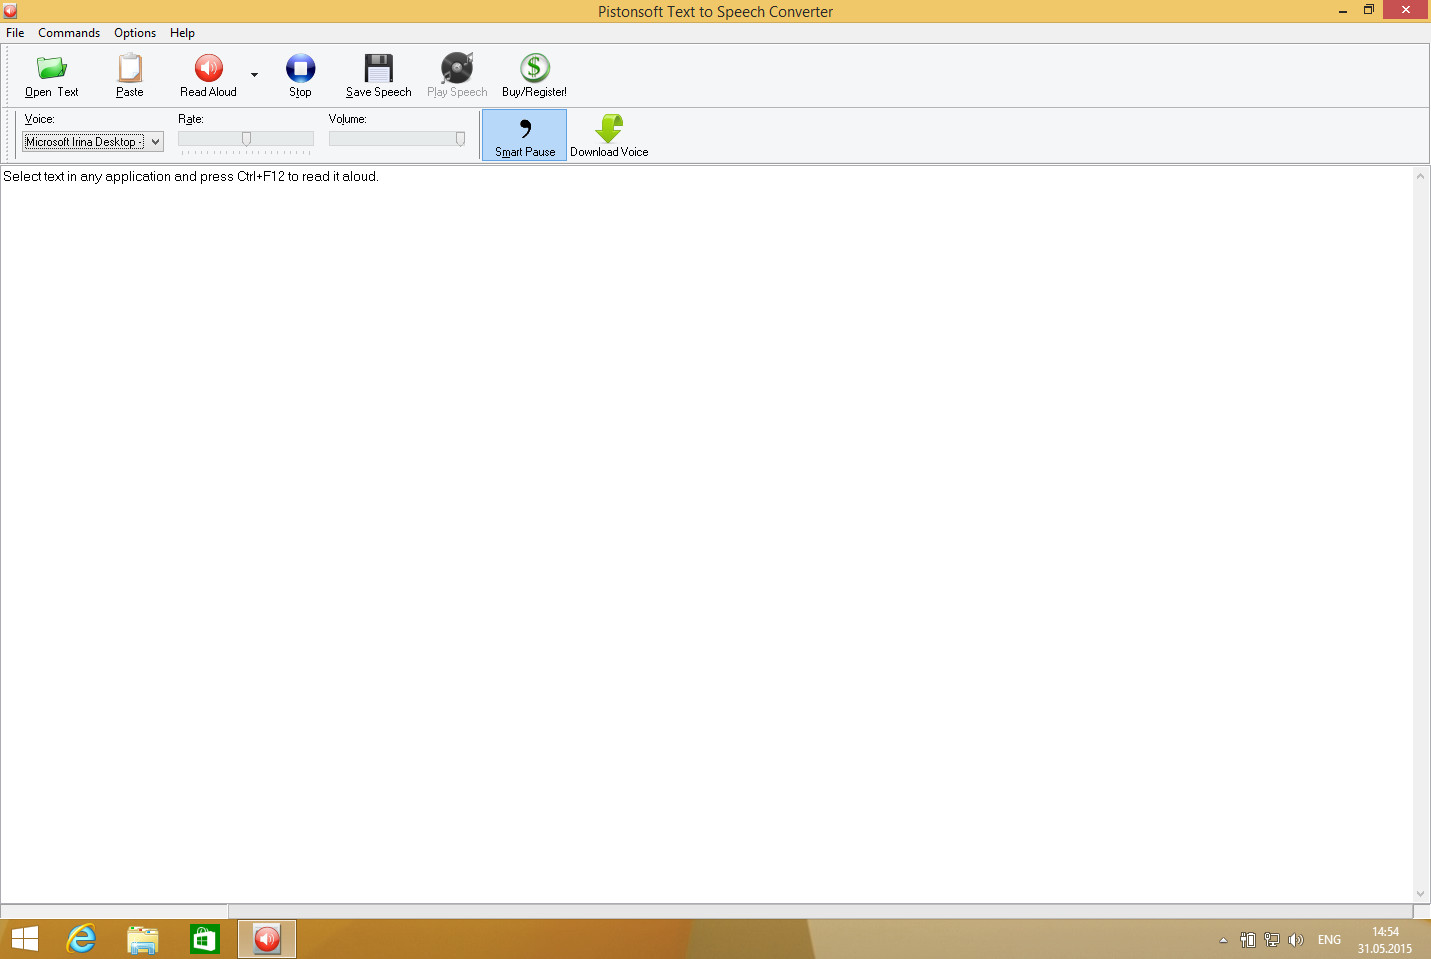Launch Internet Explorer from the taskbar
This screenshot has height=959, width=1431.
point(81,939)
